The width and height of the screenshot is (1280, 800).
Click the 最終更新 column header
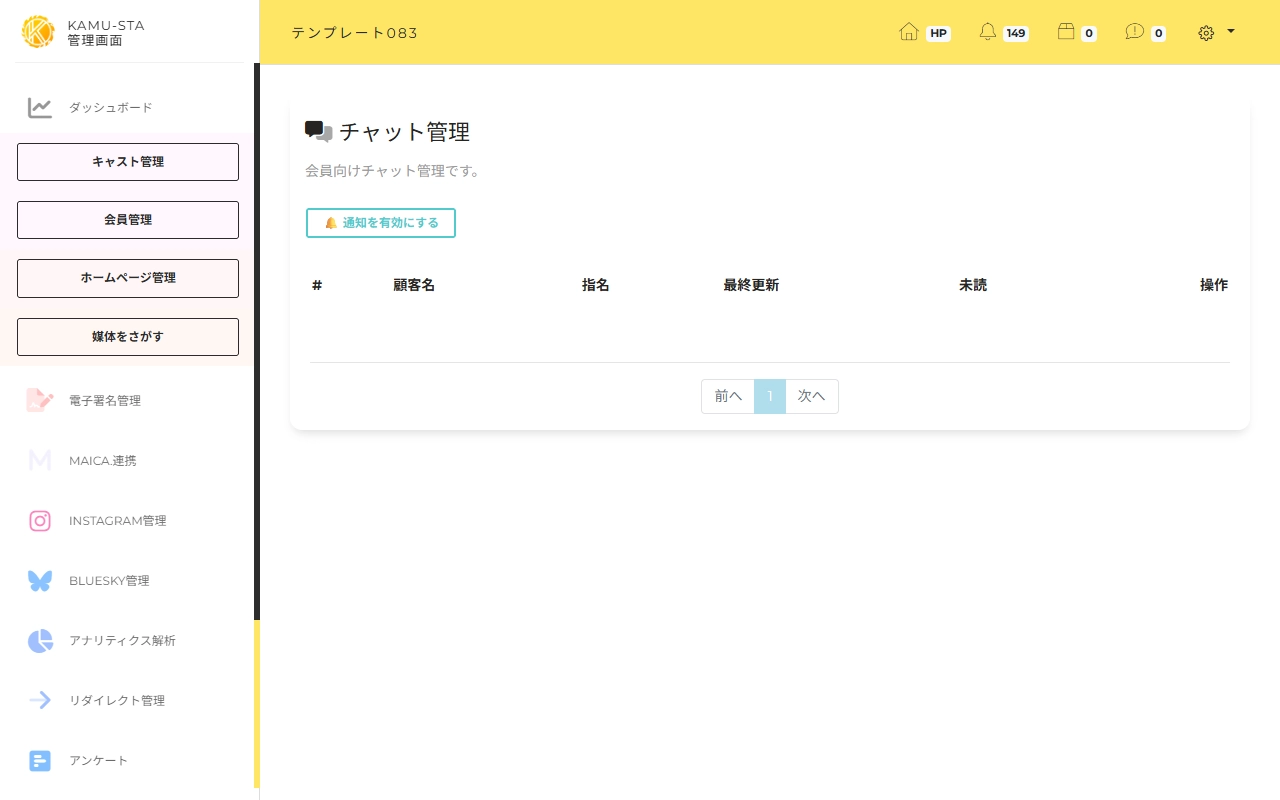tap(751, 285)
